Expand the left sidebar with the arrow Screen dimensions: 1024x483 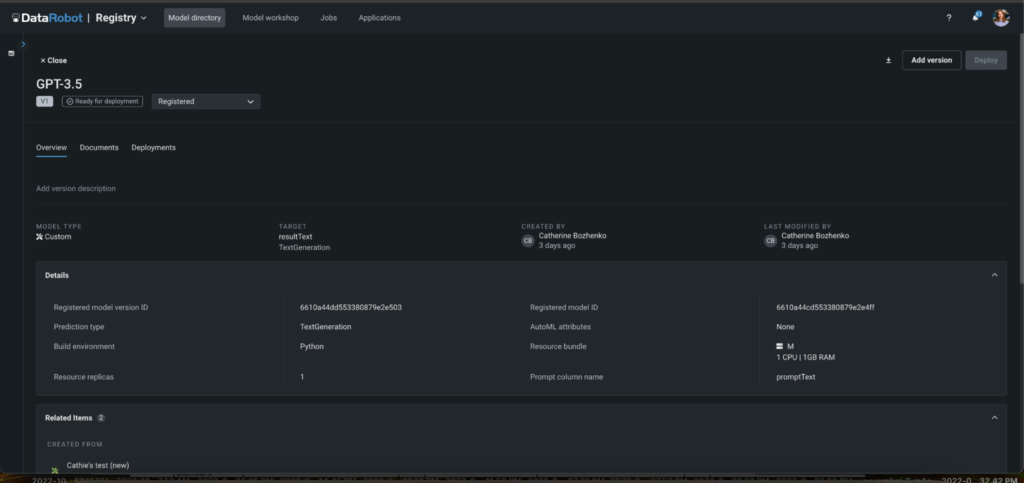click(x=23, y=44)
